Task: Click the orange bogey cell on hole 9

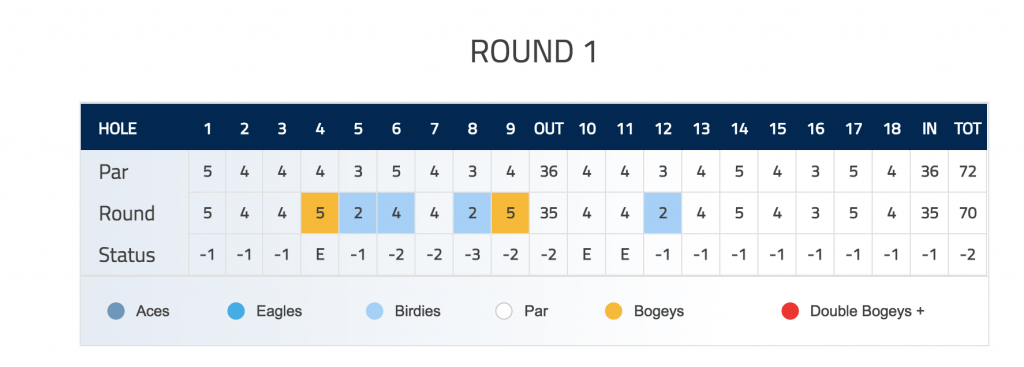Action: [x=510, y=213]
